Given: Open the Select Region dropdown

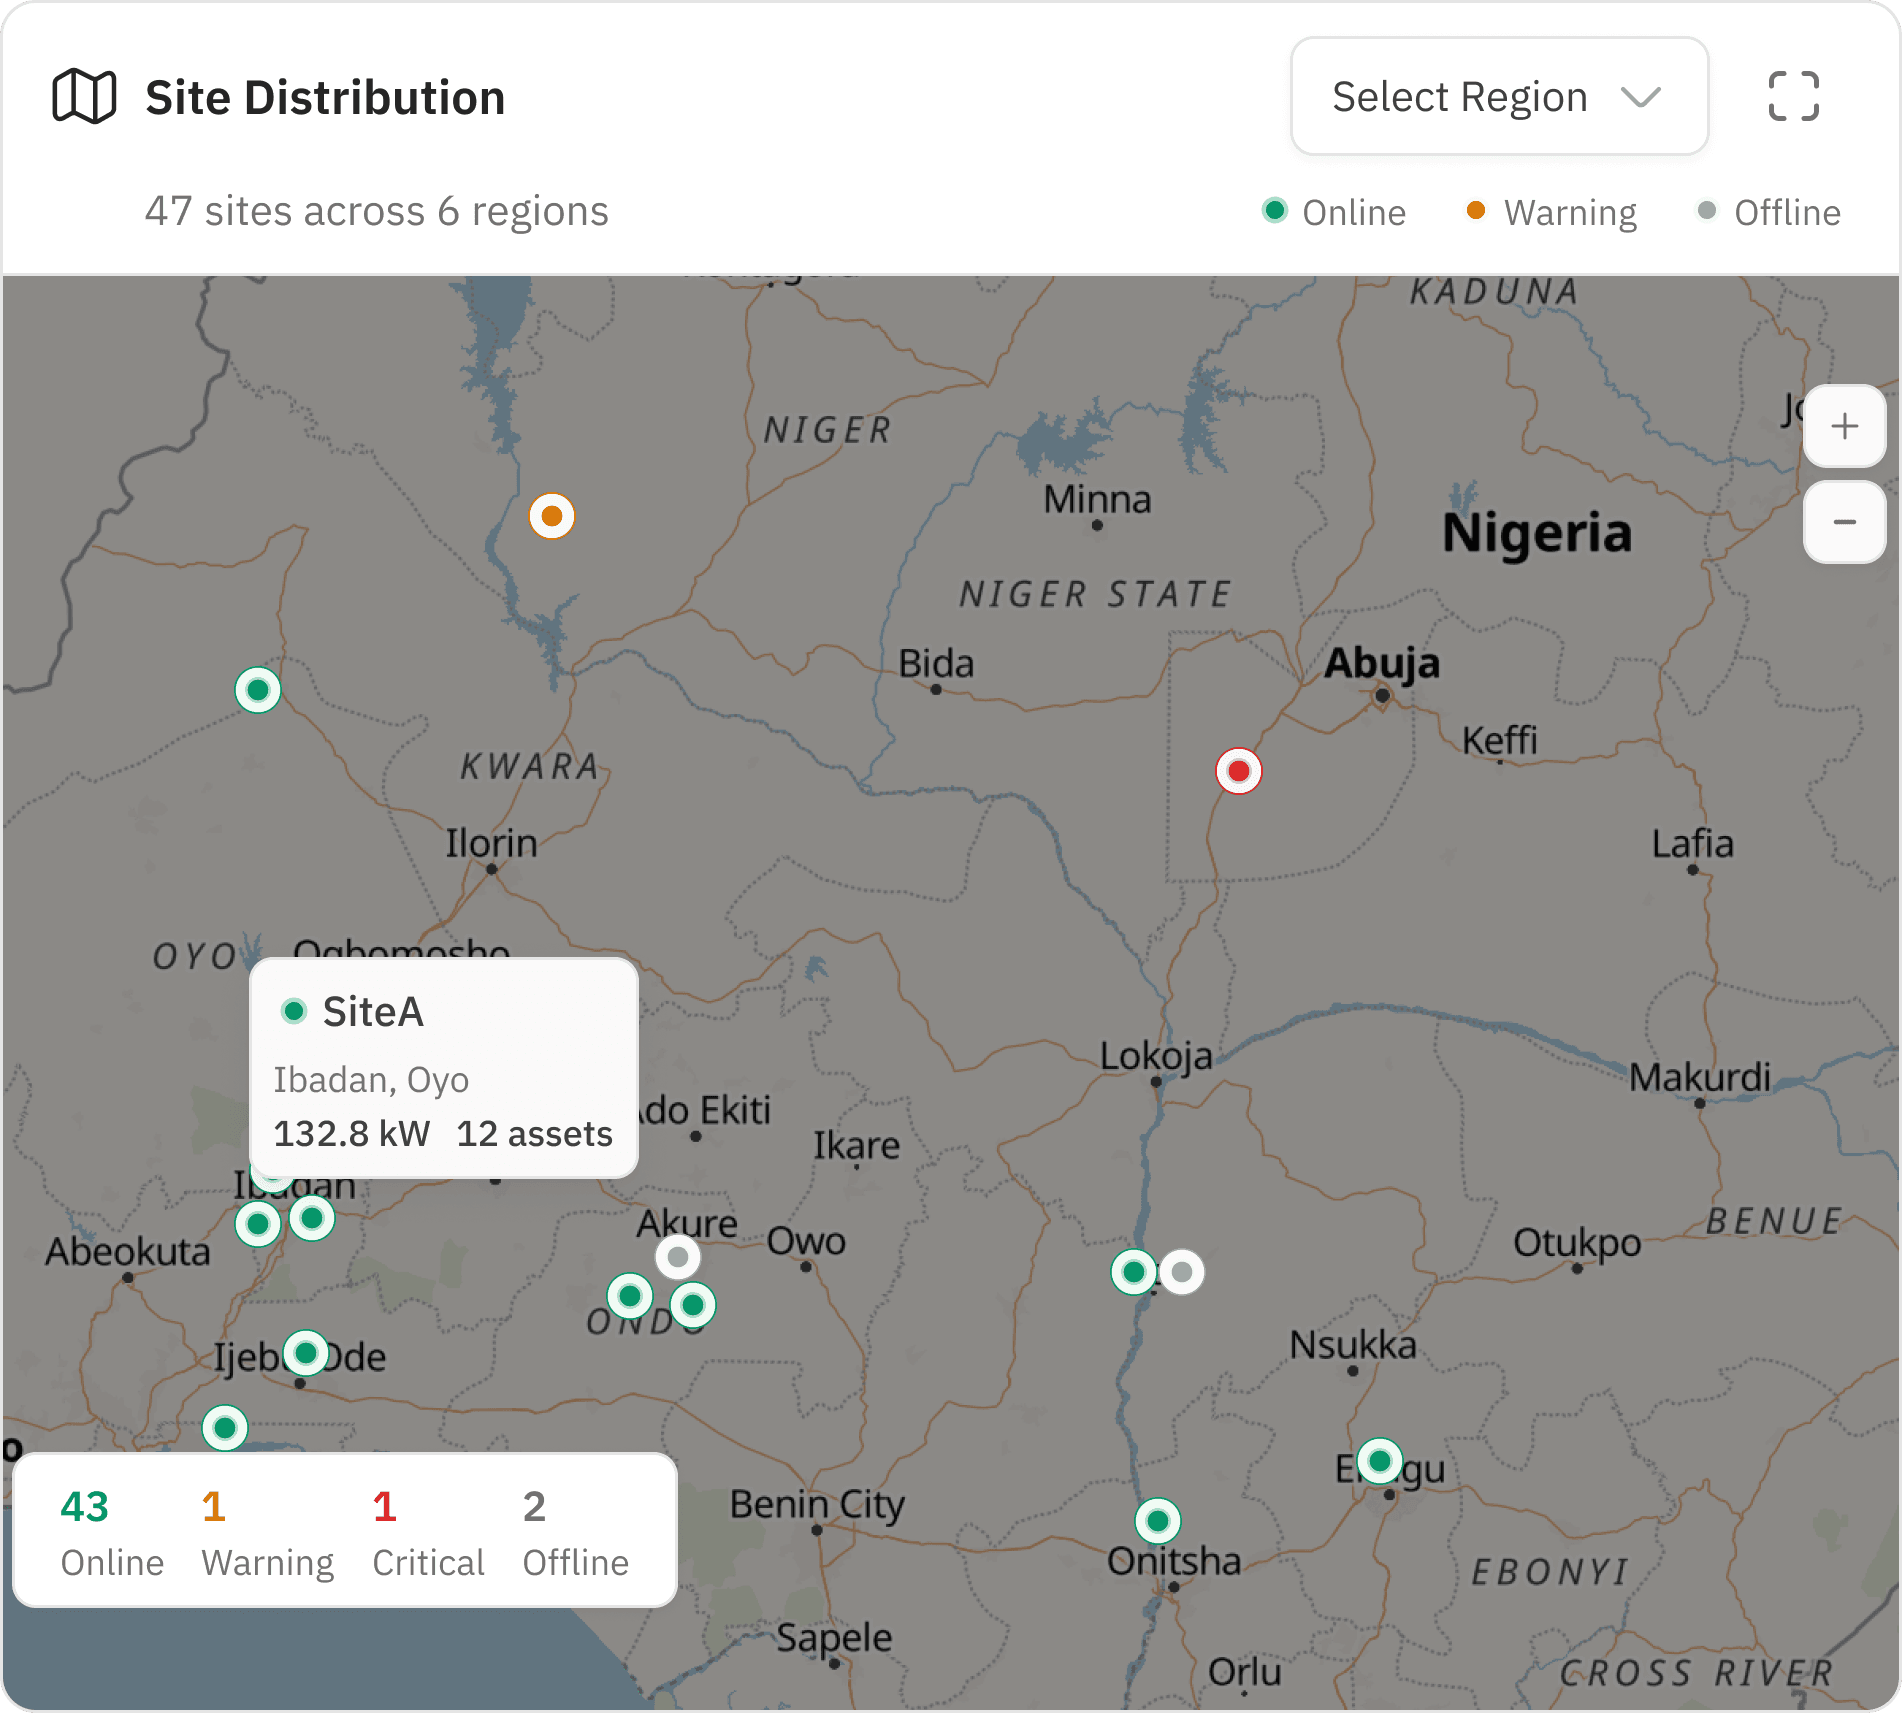Looking at the screenshot, I should pos(1499,97).
